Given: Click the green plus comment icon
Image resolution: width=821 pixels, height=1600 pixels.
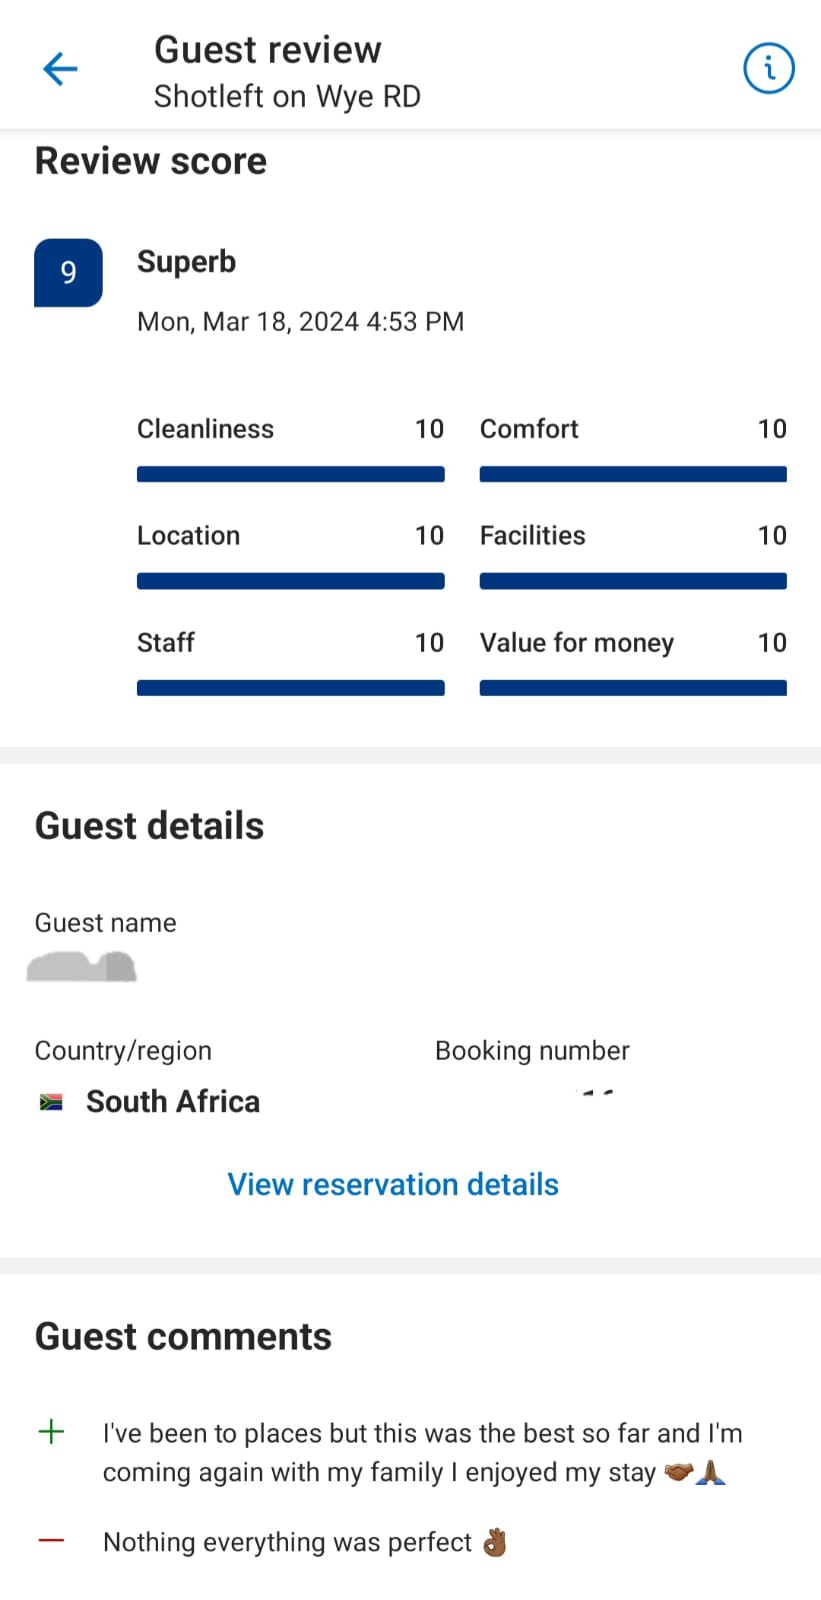Looking at the screenshot, I should pyautogui.click(x=51, y=1432).
